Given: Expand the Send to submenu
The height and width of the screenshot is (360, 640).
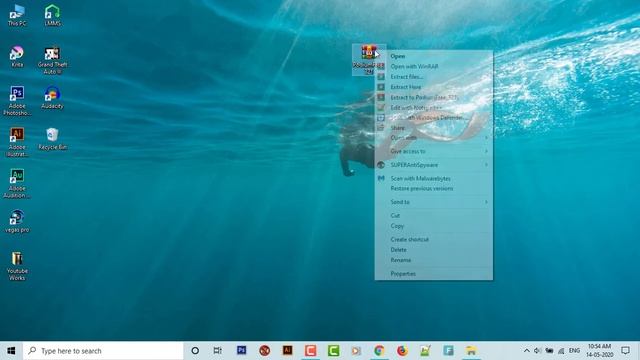Looking at the screenshot, I should pos(434,202).
